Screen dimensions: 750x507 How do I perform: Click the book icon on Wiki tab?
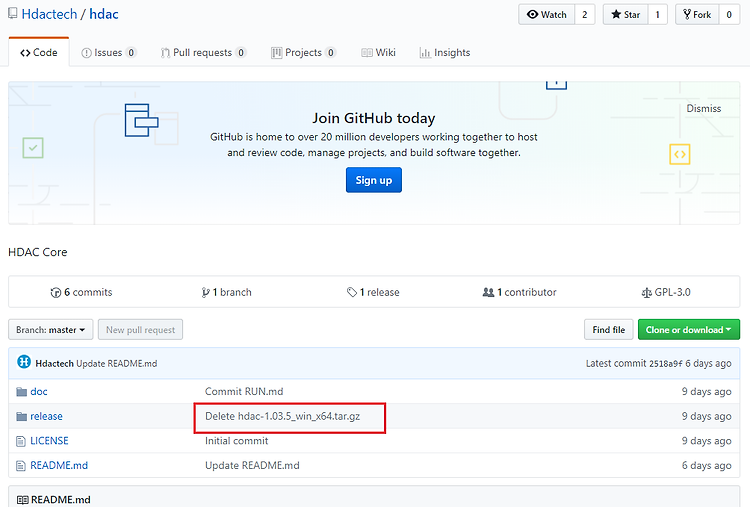(367, 53)
